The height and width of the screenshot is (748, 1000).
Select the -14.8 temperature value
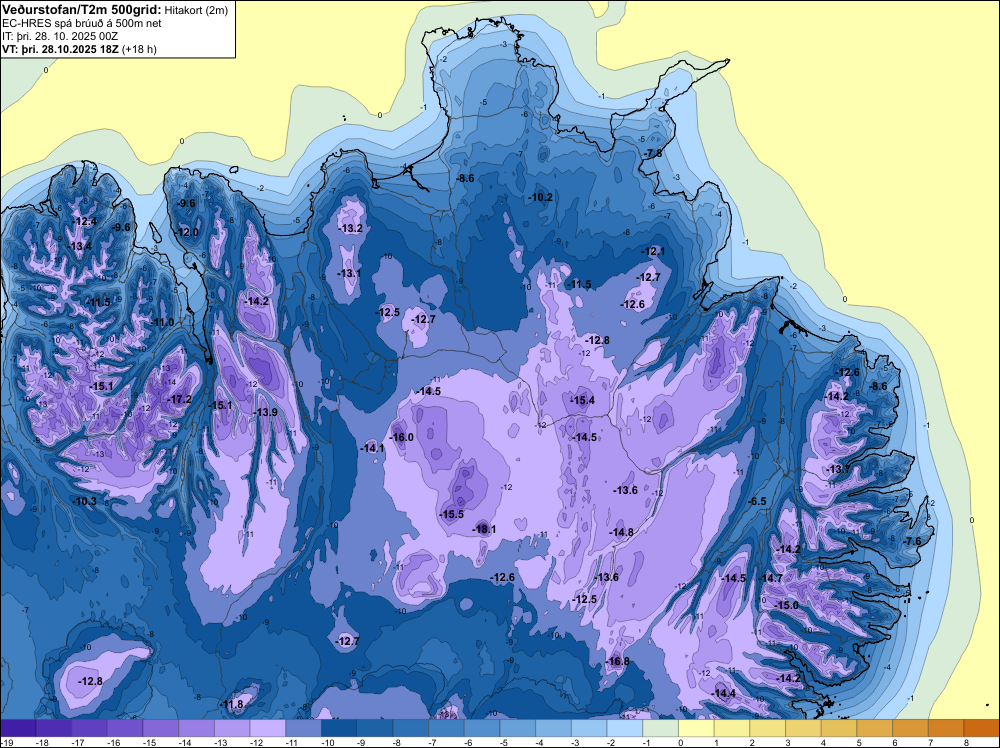pos(621,532)
